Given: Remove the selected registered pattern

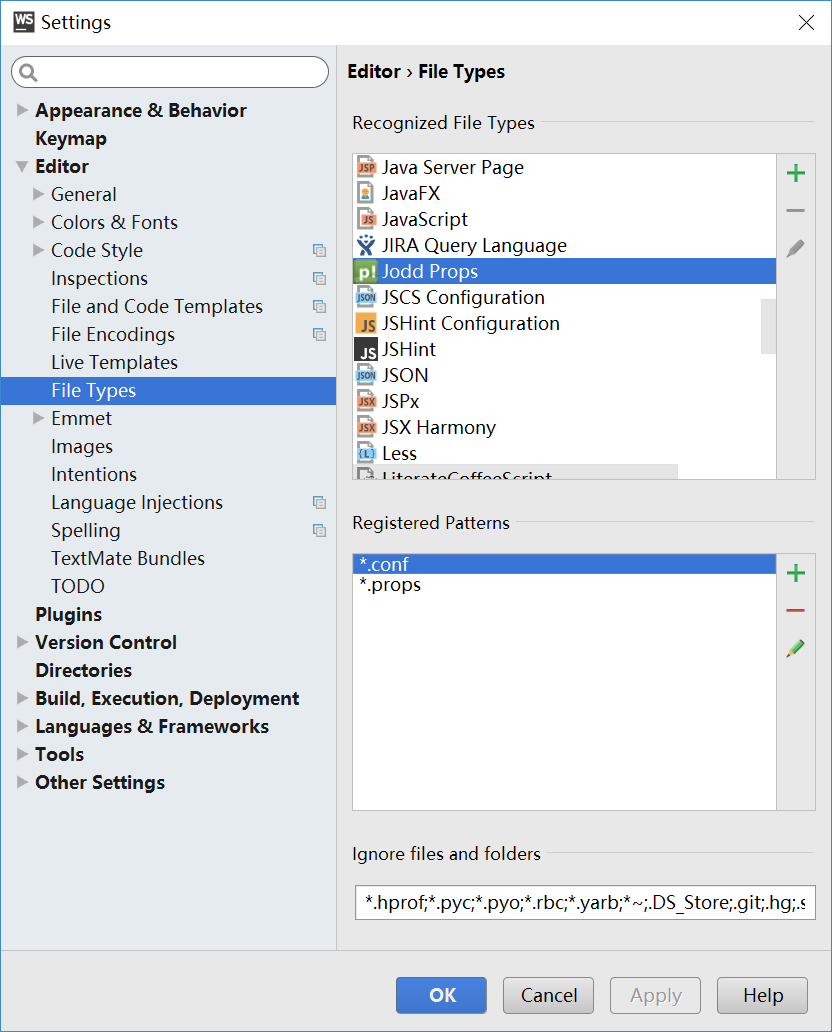Looking at the screenshot, I should coord(796,611).
